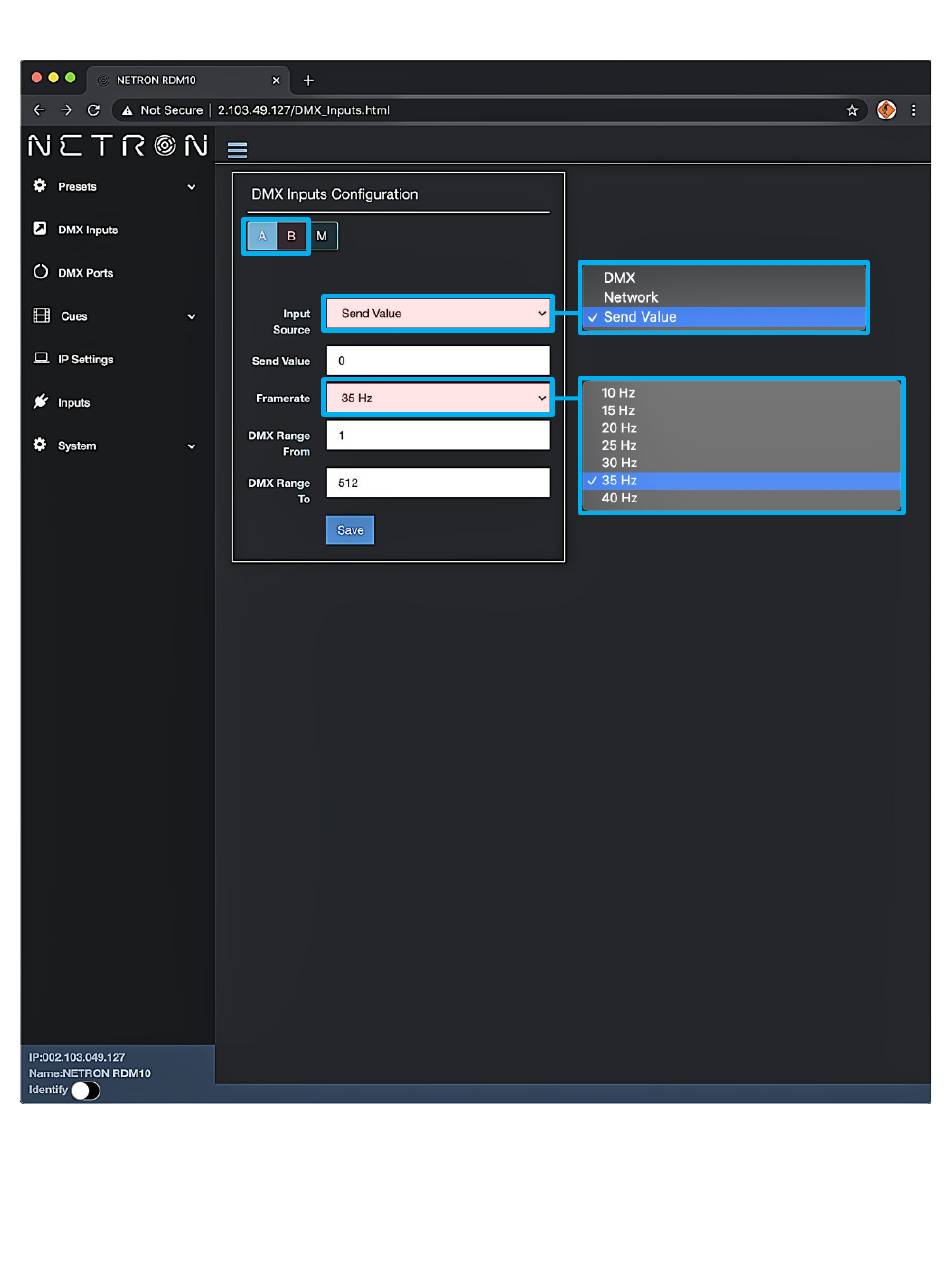Open DMX Inputs page link
Screen dimensions: 950x1276
click(x=88, y=230)
